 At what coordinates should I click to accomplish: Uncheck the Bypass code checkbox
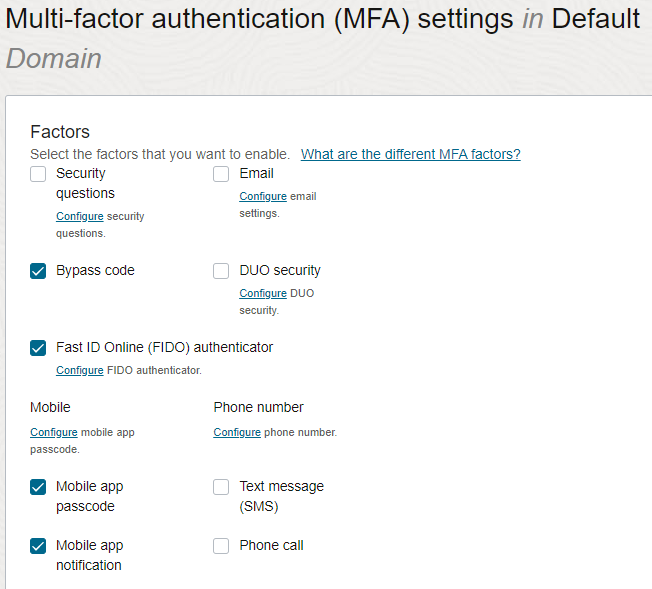[x=38, y=271]
